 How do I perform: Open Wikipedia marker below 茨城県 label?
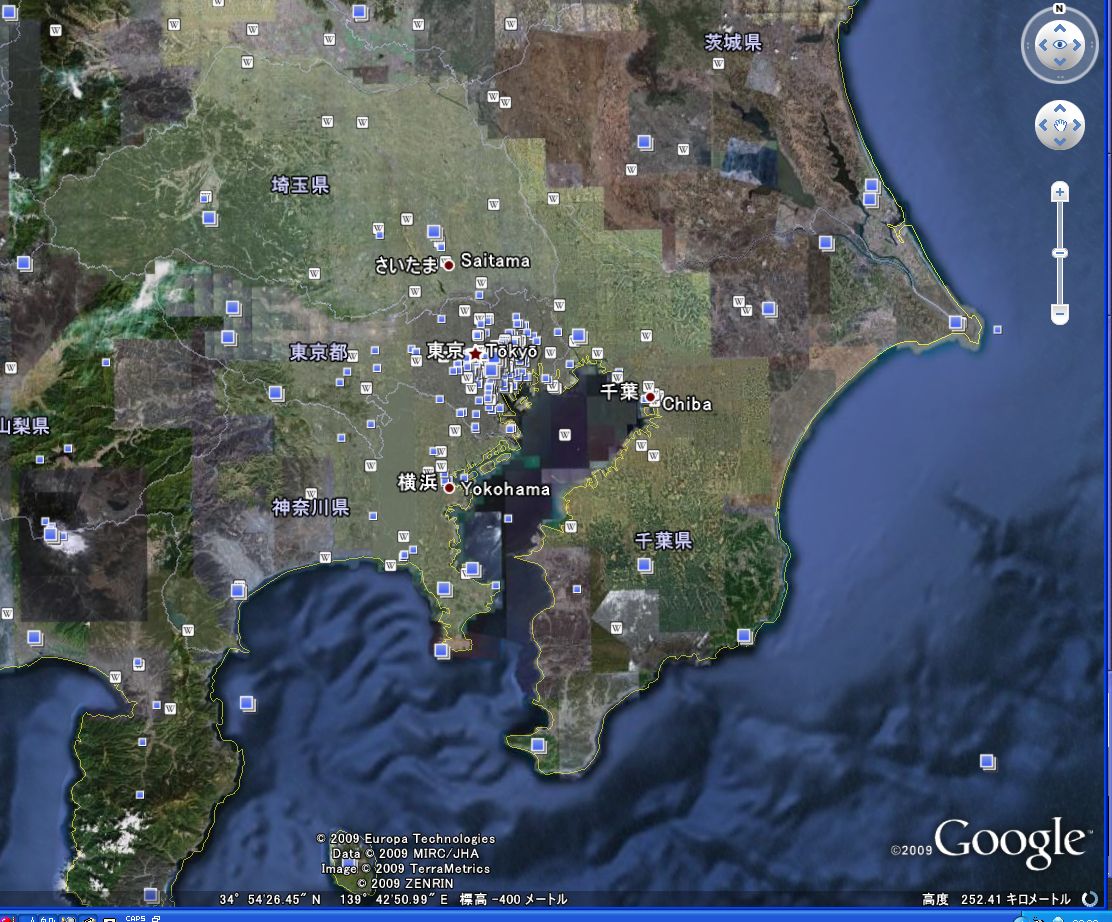click(718, 63)
